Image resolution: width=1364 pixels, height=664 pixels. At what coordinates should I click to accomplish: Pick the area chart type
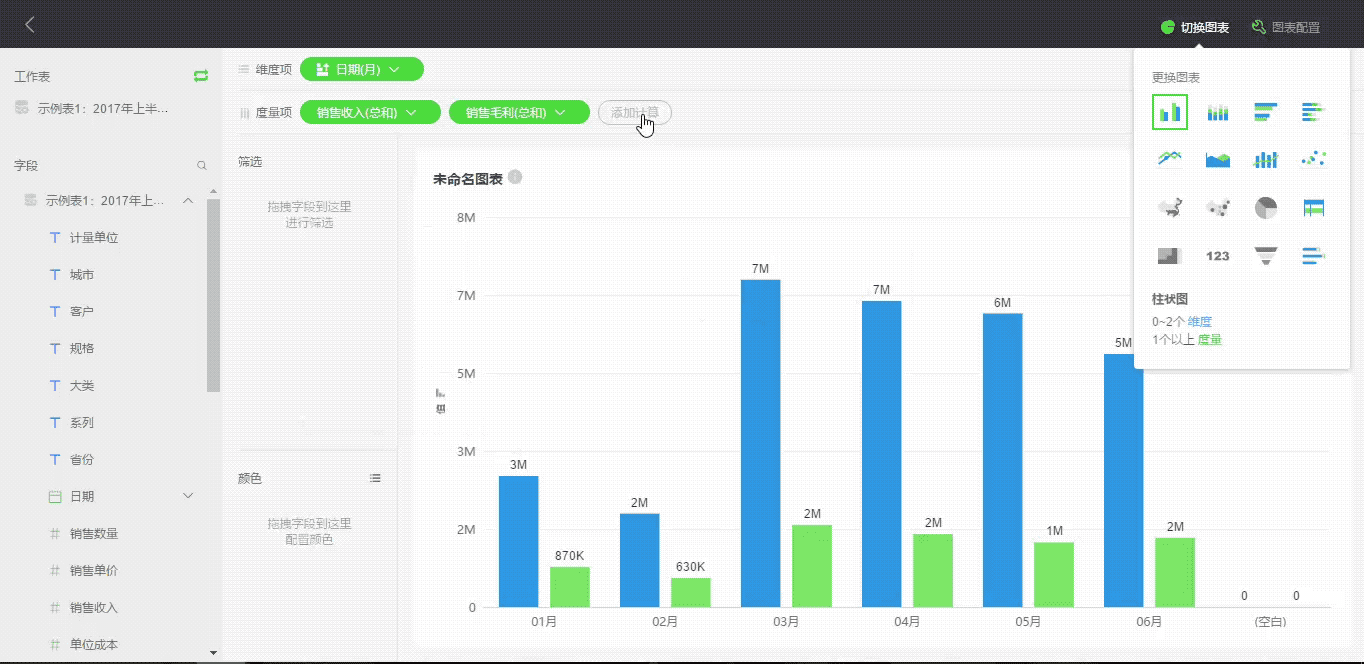coord(1217,159)
